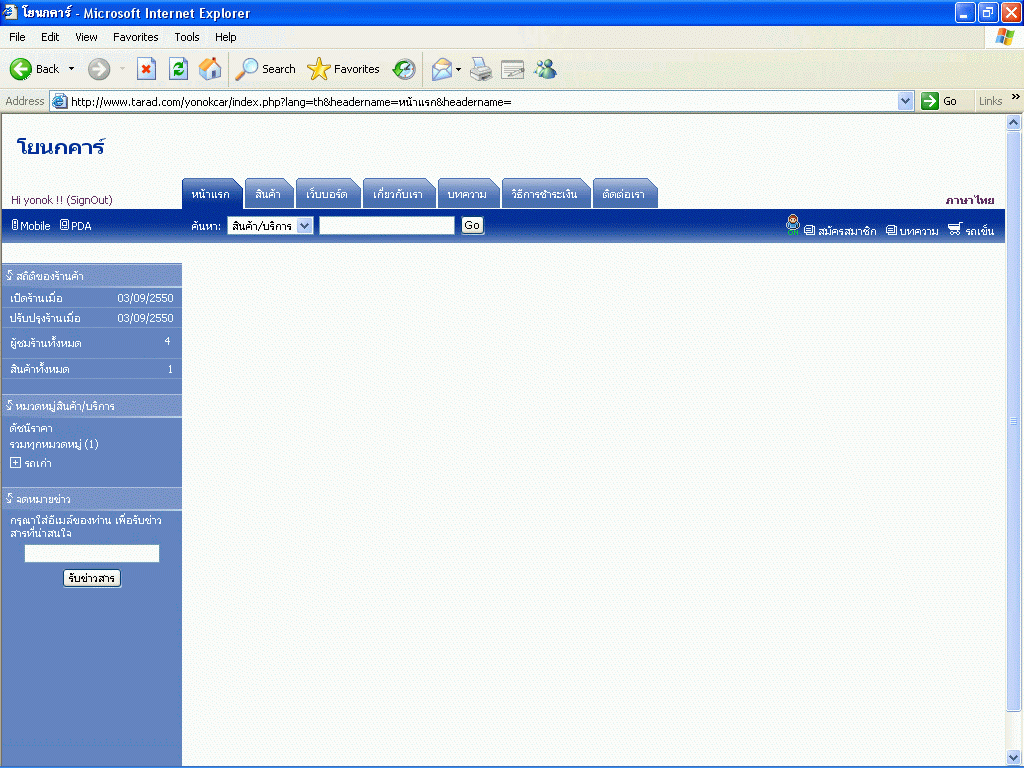The image size is (1024, 768).
Task: Go to the Home page icon
Action: coord(210,69)
